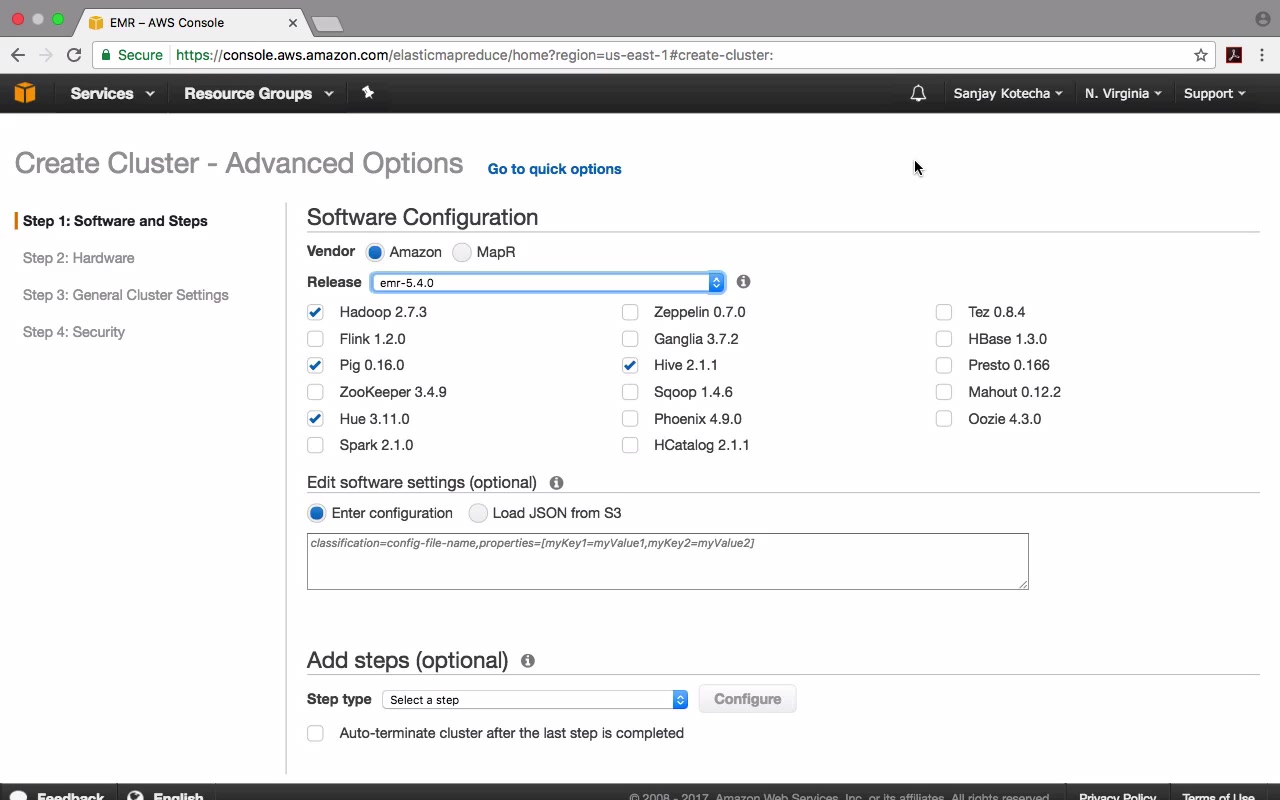Bookmark this page with the star icon
This screenshot has width=1280, height=800.
point(1201,55)
